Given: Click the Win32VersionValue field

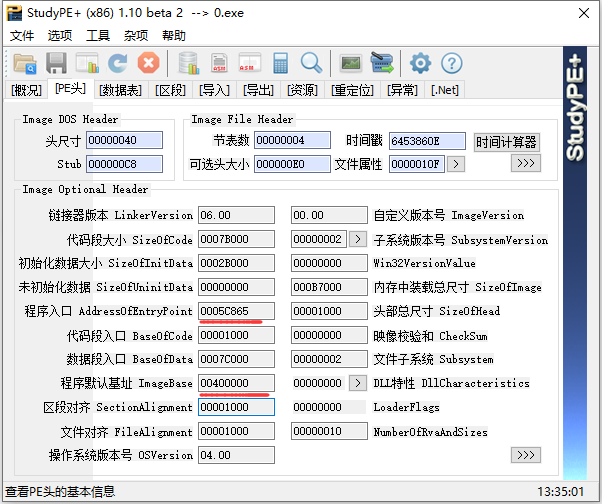Looking at the screenshot, I should (x=329, y=263).
